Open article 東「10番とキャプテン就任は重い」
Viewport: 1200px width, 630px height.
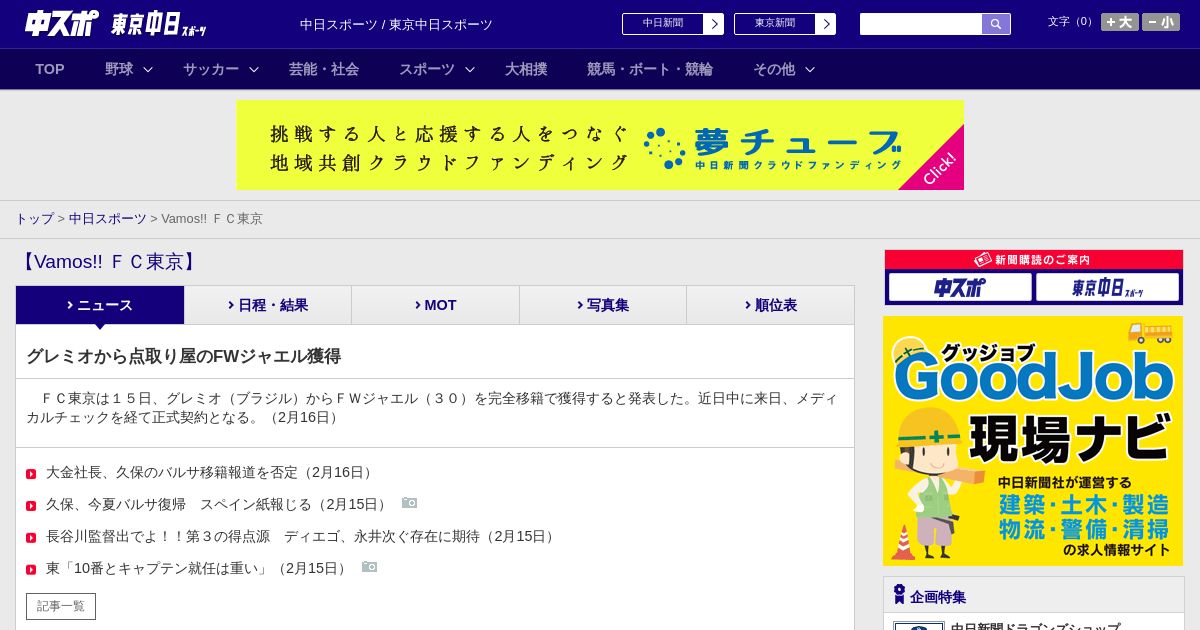[x=198, y=569]
